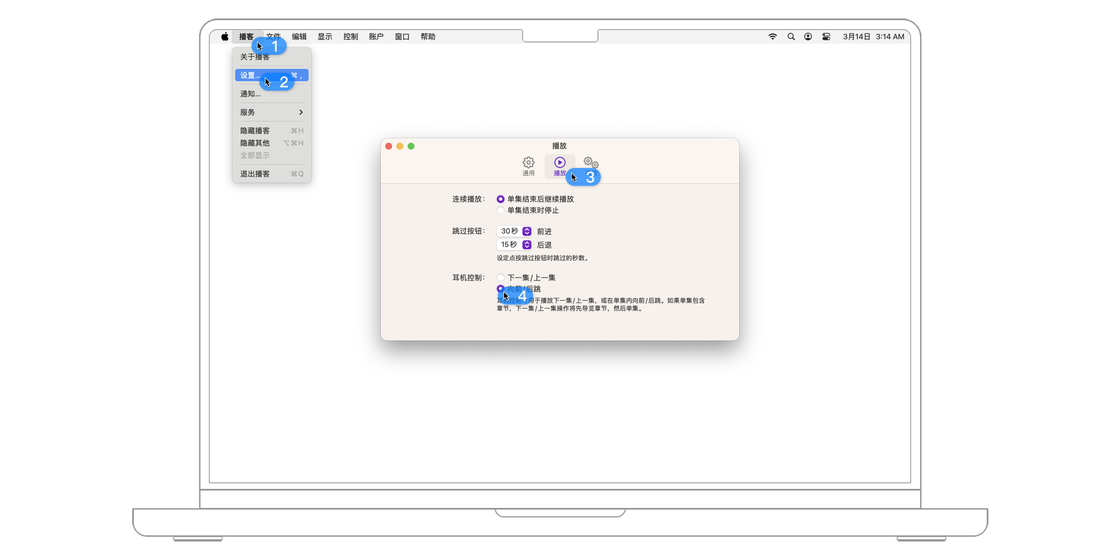Select 隐藏播客 from the menu
This screenshot has width=1120, height=560.
click(x=256, y=131)
